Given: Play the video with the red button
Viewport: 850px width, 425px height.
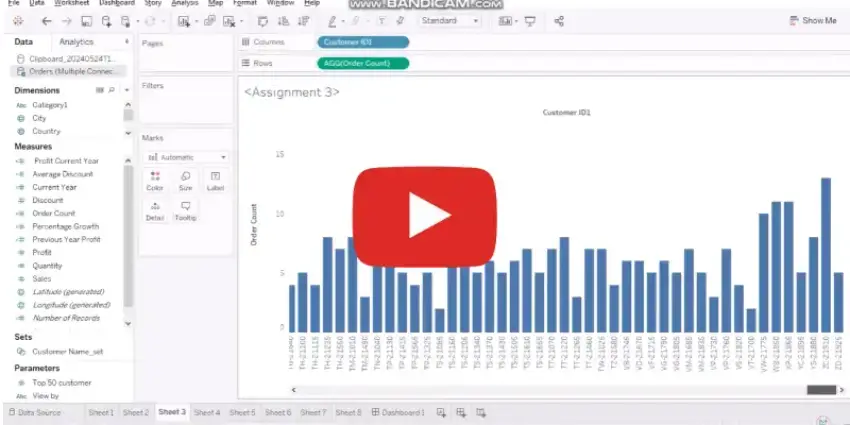Looking at the screenshot, I should coord(426,217).
